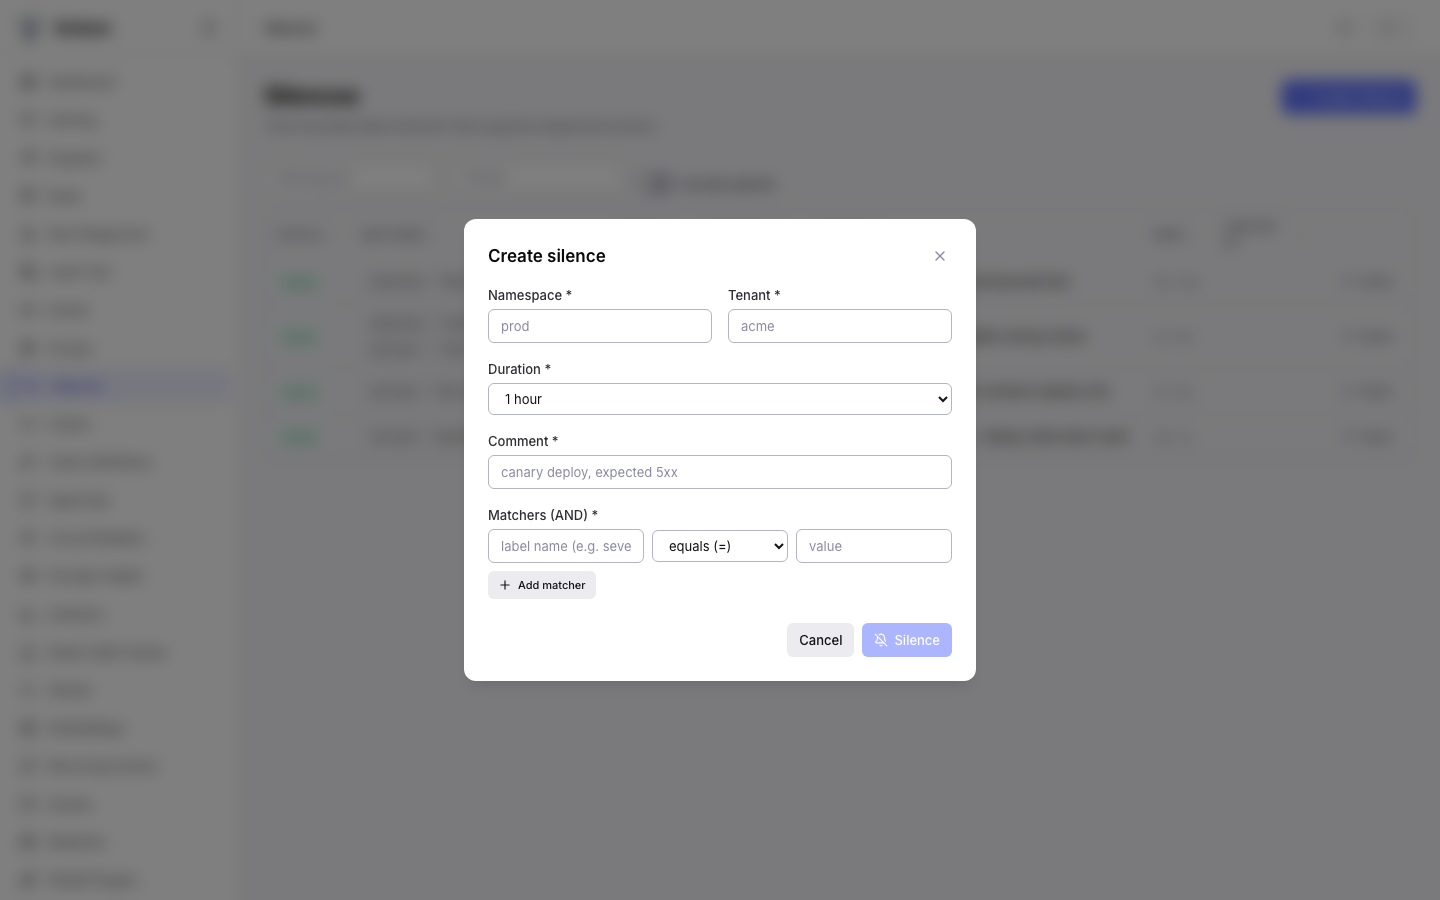
Task: Select the topmost sidebar navigation entry
Action: coord(80,81)
